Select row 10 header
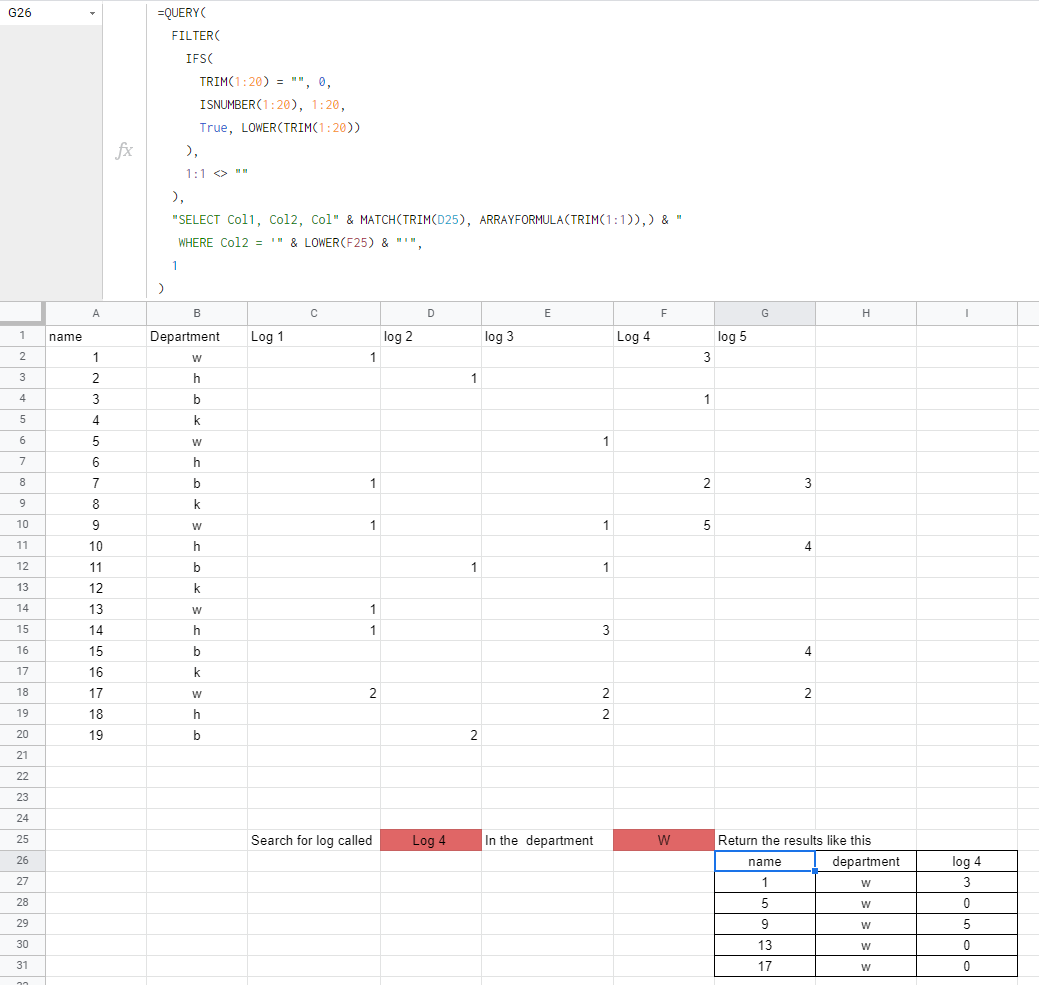 pyautogui.click(x=22, y=525)
